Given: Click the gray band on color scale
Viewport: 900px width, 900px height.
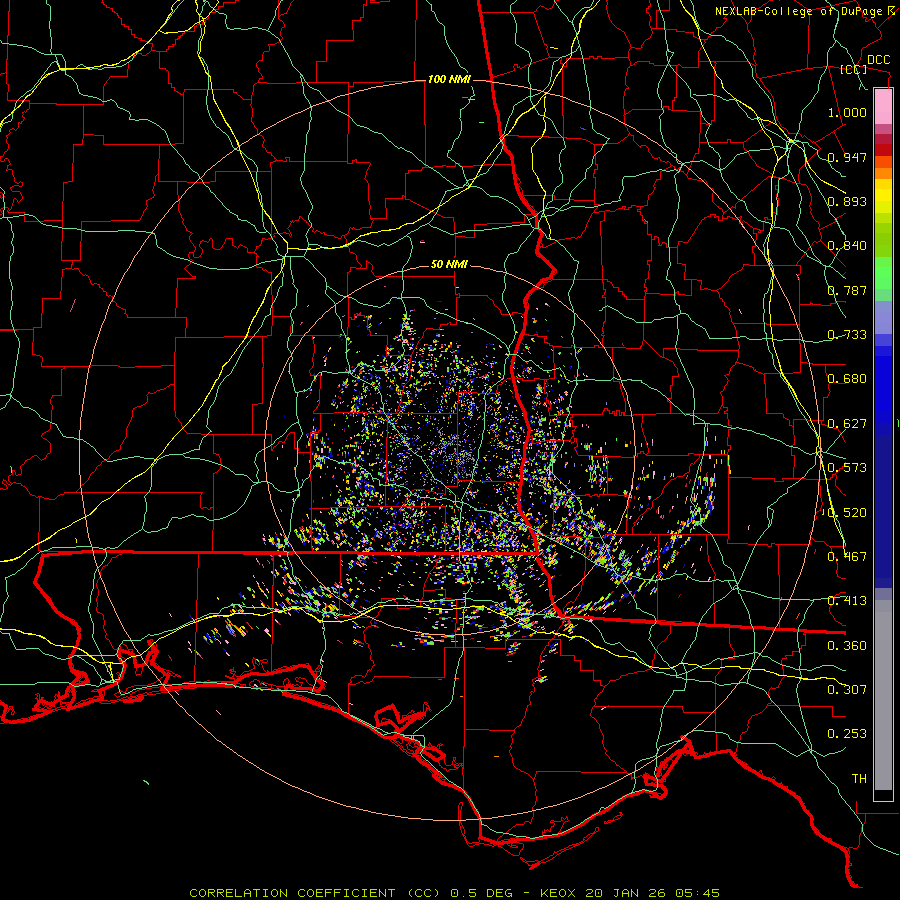Looking at the screenshot, I should [883, 695].
